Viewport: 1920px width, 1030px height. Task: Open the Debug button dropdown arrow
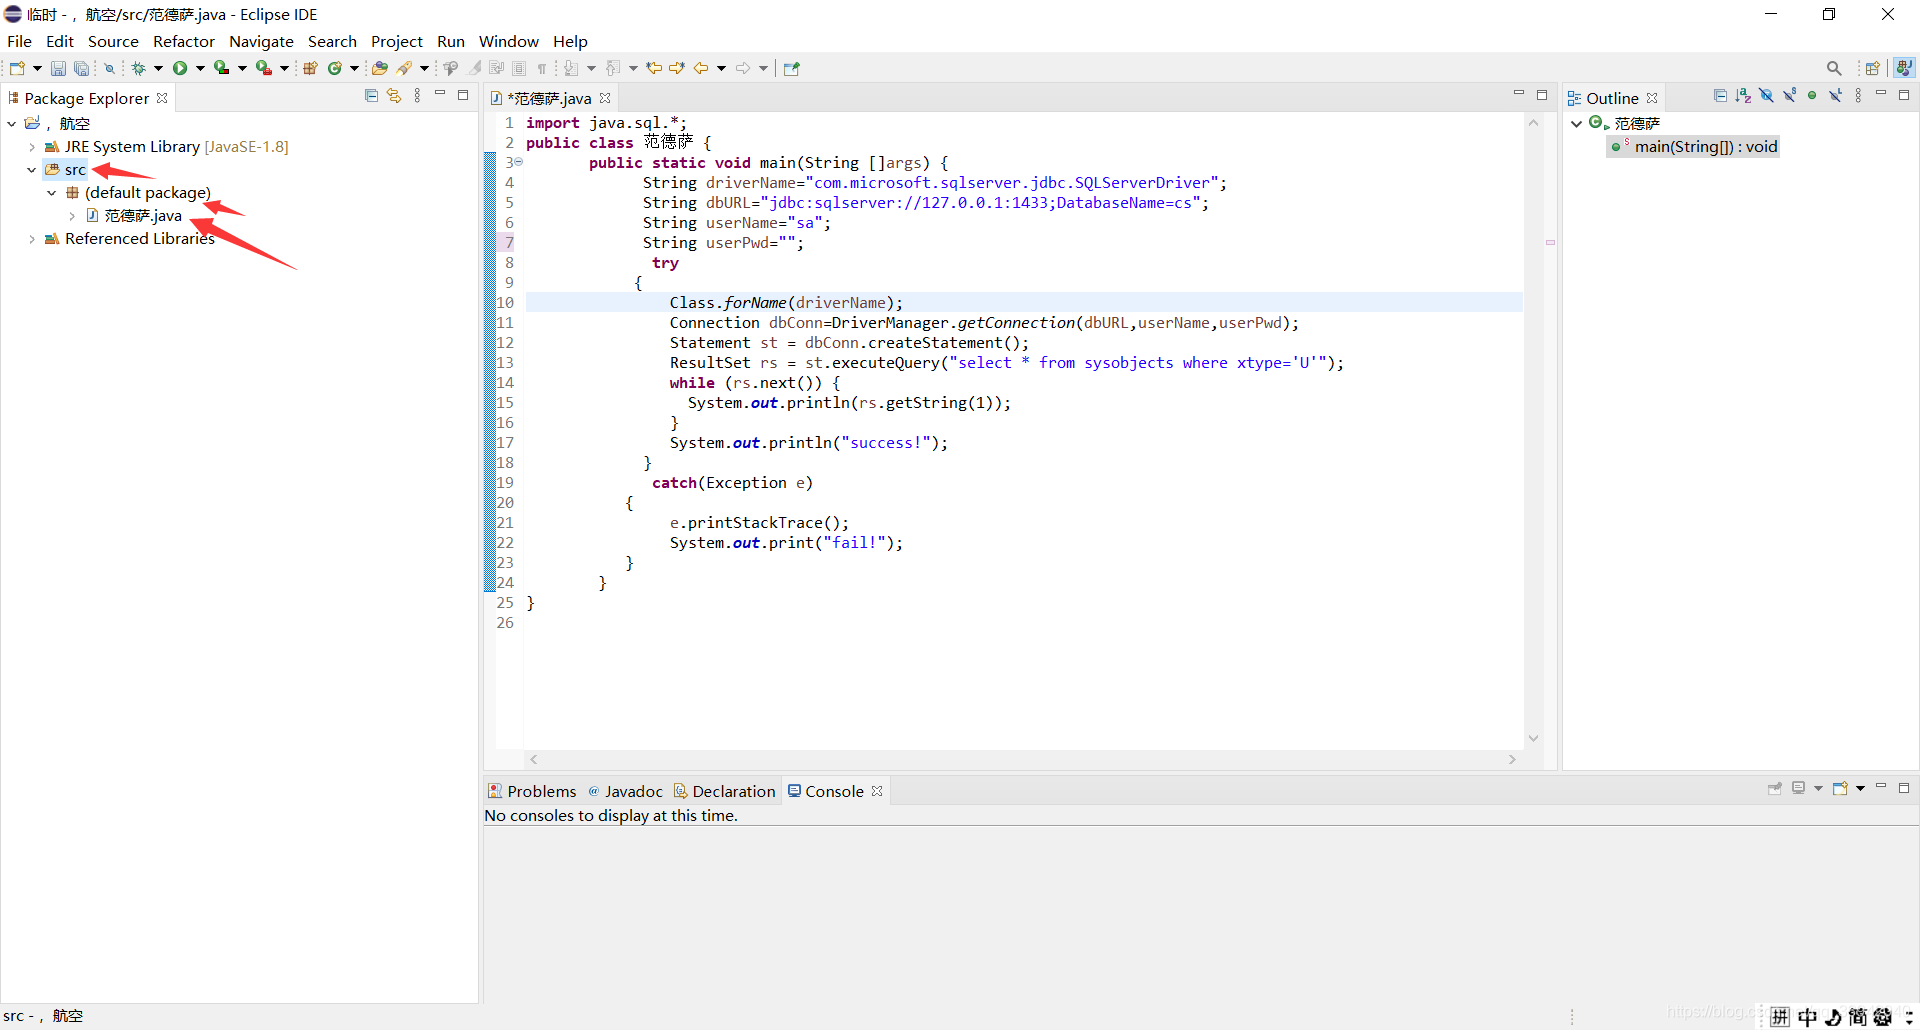pyautogui.click(x=158, y=68)
